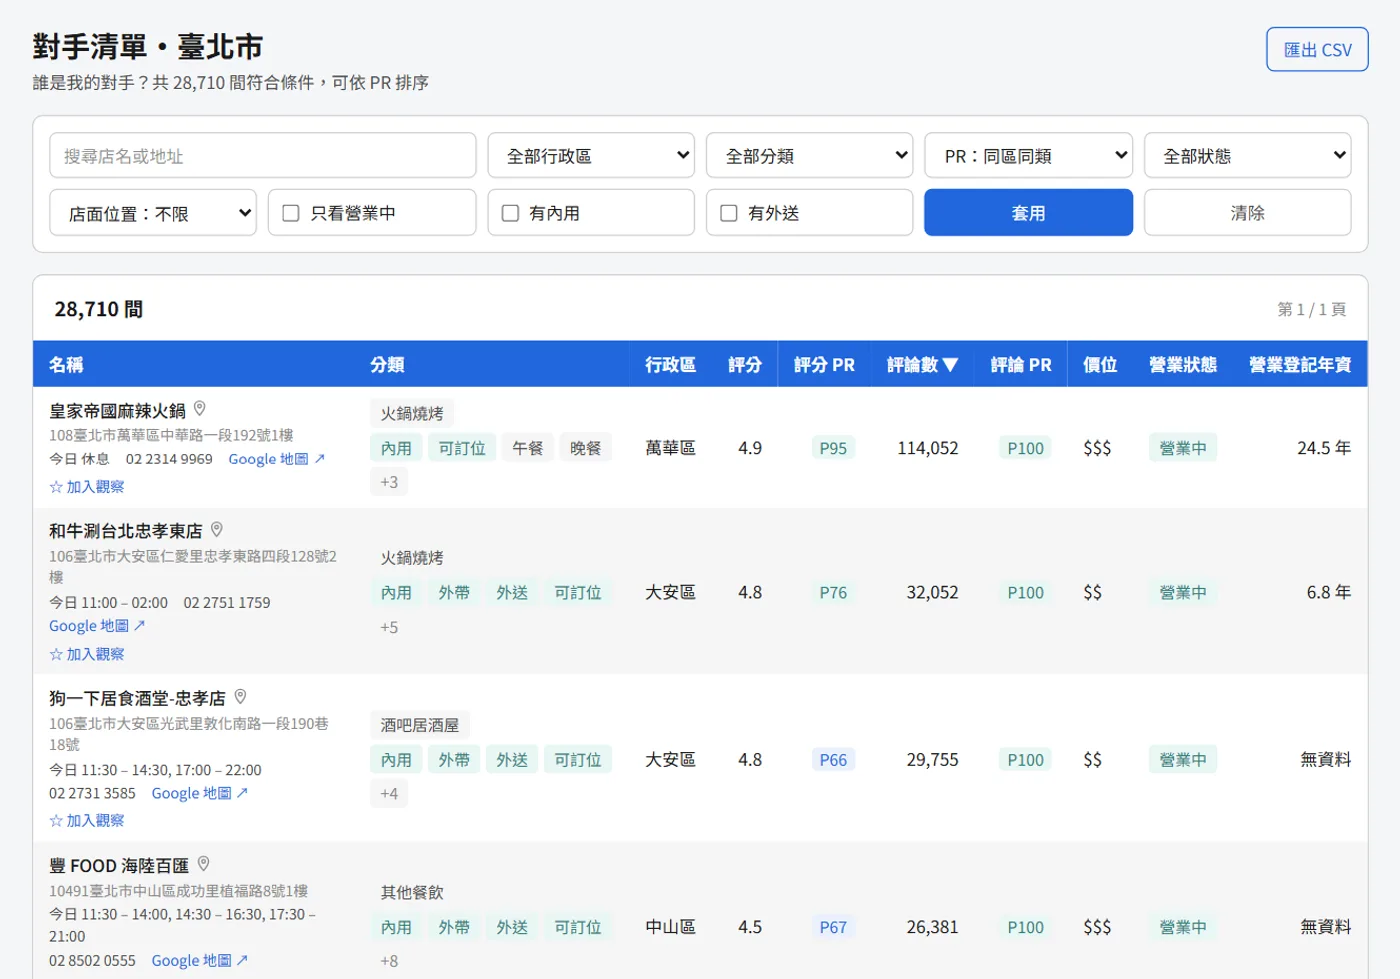
Task: Add 皇家帝國麻辣火鍋 to watchlist via 加入觀察
Action: [87, 487]
